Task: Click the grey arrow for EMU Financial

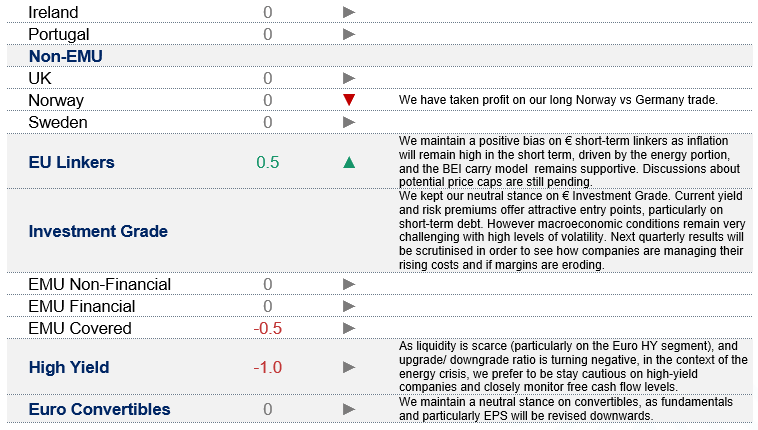Action: 349,306
